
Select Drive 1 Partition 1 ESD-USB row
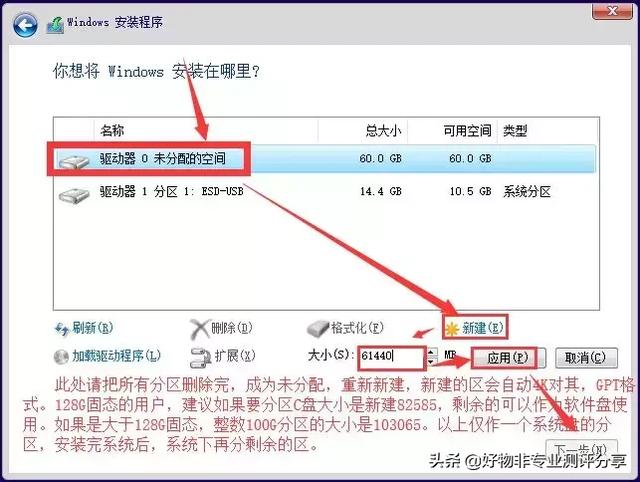(x=324, y=191)
